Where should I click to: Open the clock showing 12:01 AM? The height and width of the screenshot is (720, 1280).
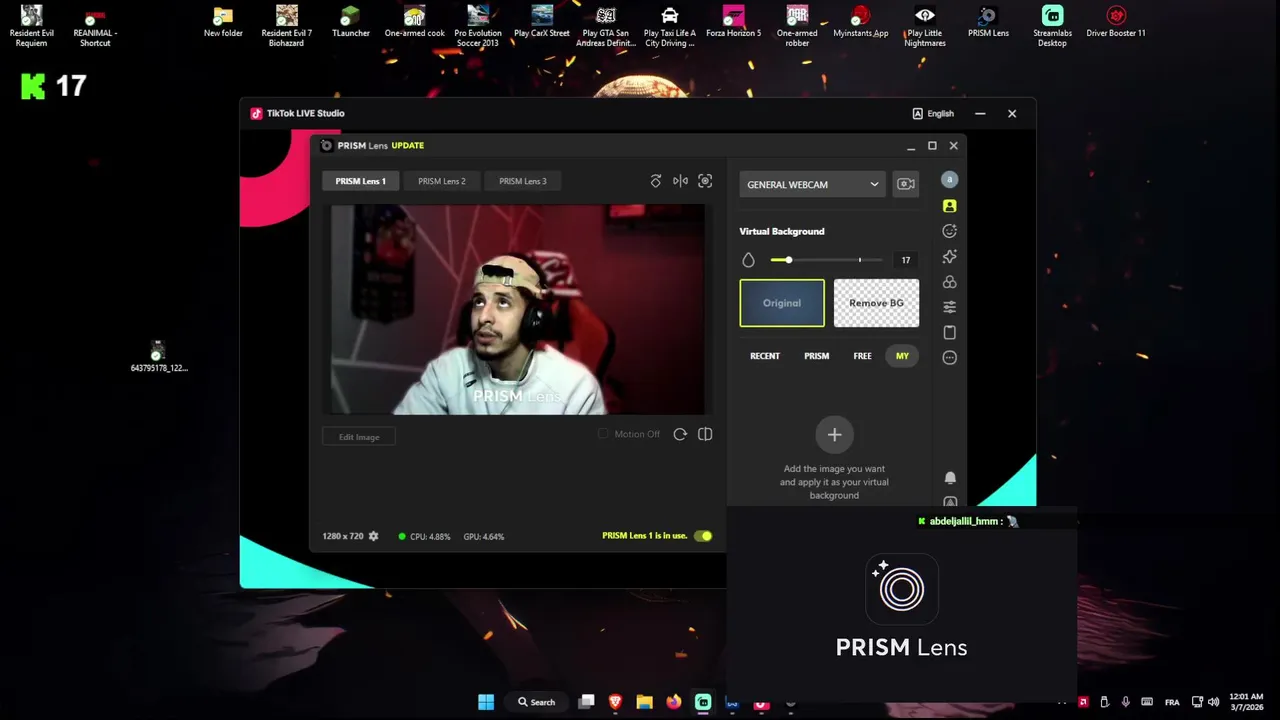tap(1246, 702)
